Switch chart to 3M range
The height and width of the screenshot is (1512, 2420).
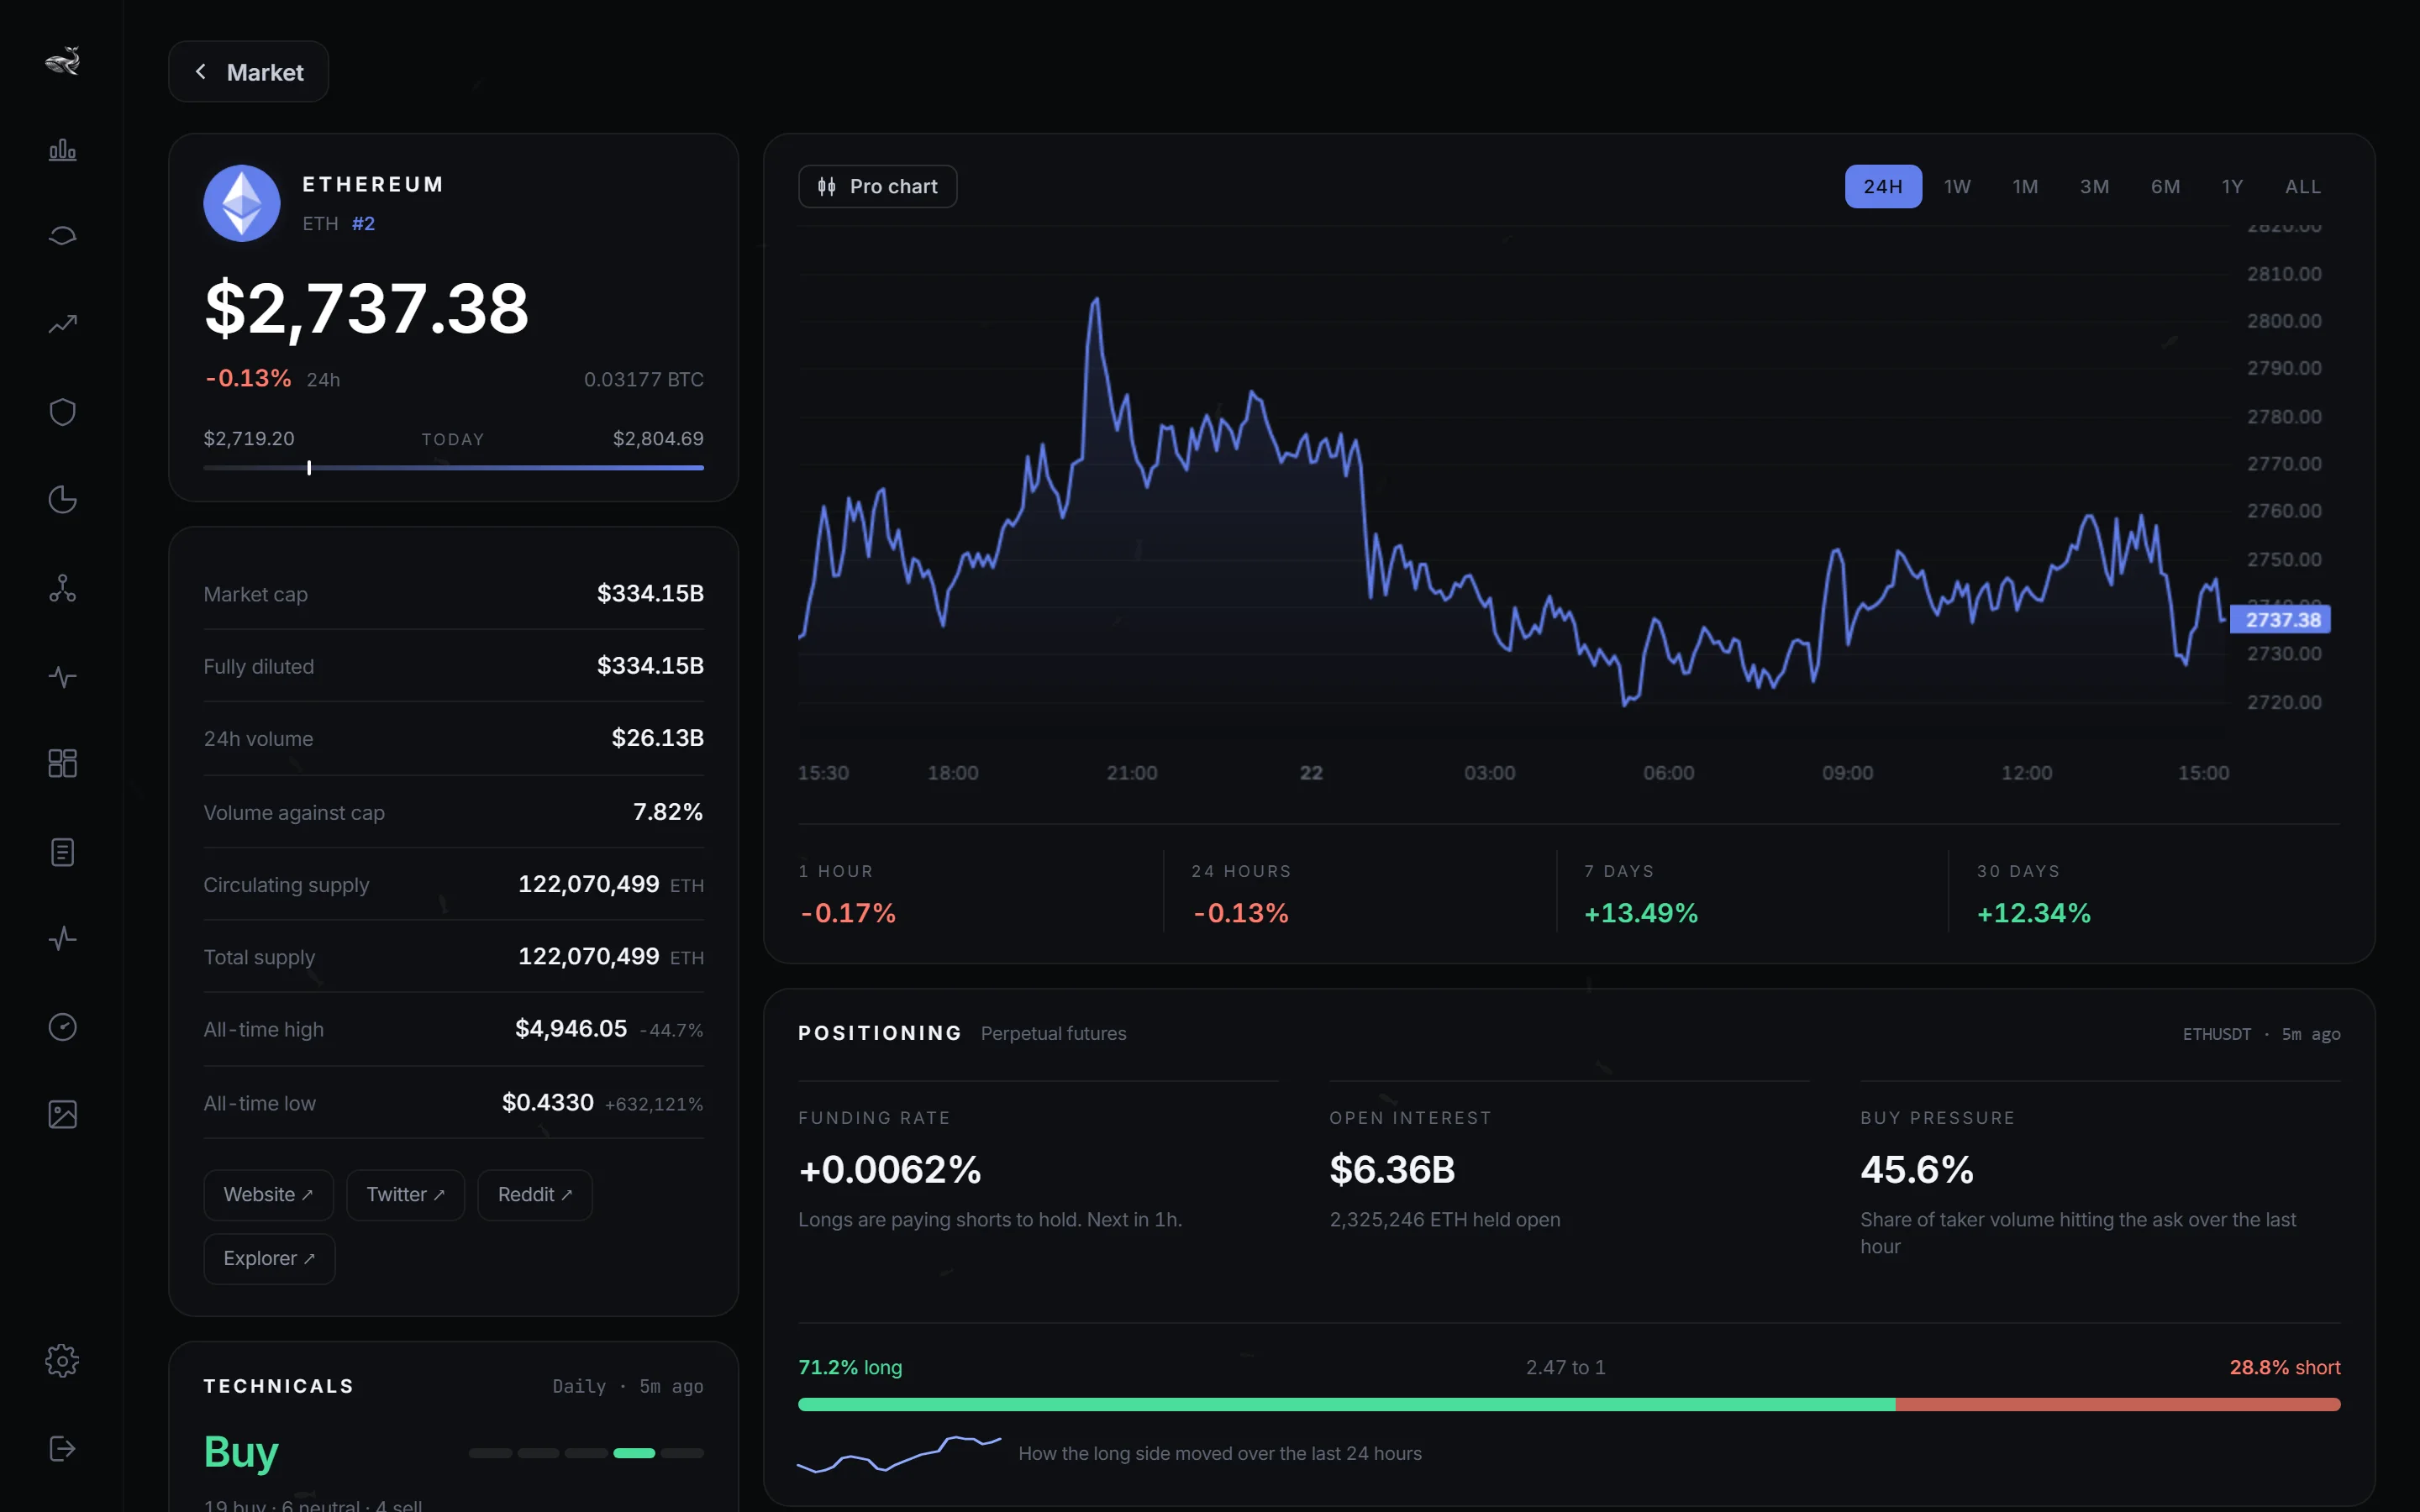pyautogui.click(x=2094, y=187)
